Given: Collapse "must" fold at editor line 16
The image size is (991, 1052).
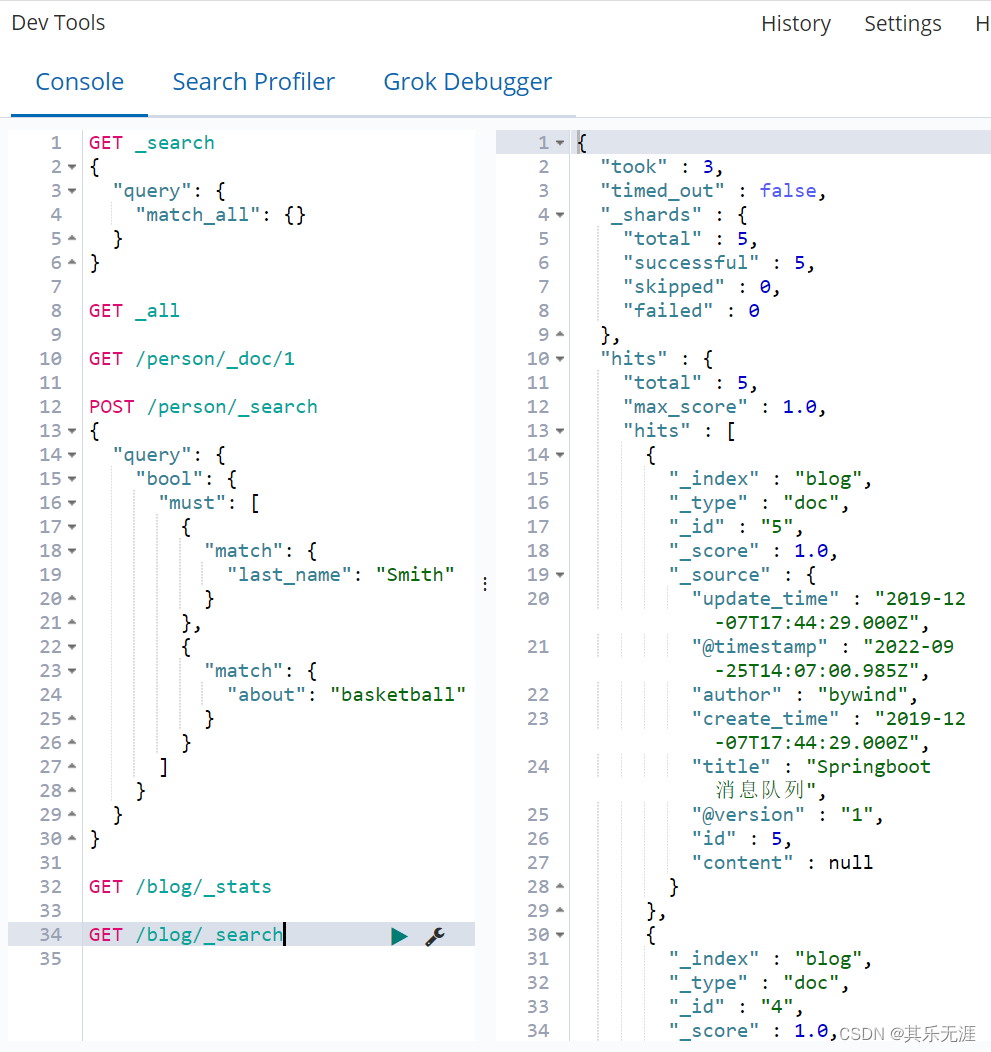Looking at the screenshot, I should [x=72, y=503].
